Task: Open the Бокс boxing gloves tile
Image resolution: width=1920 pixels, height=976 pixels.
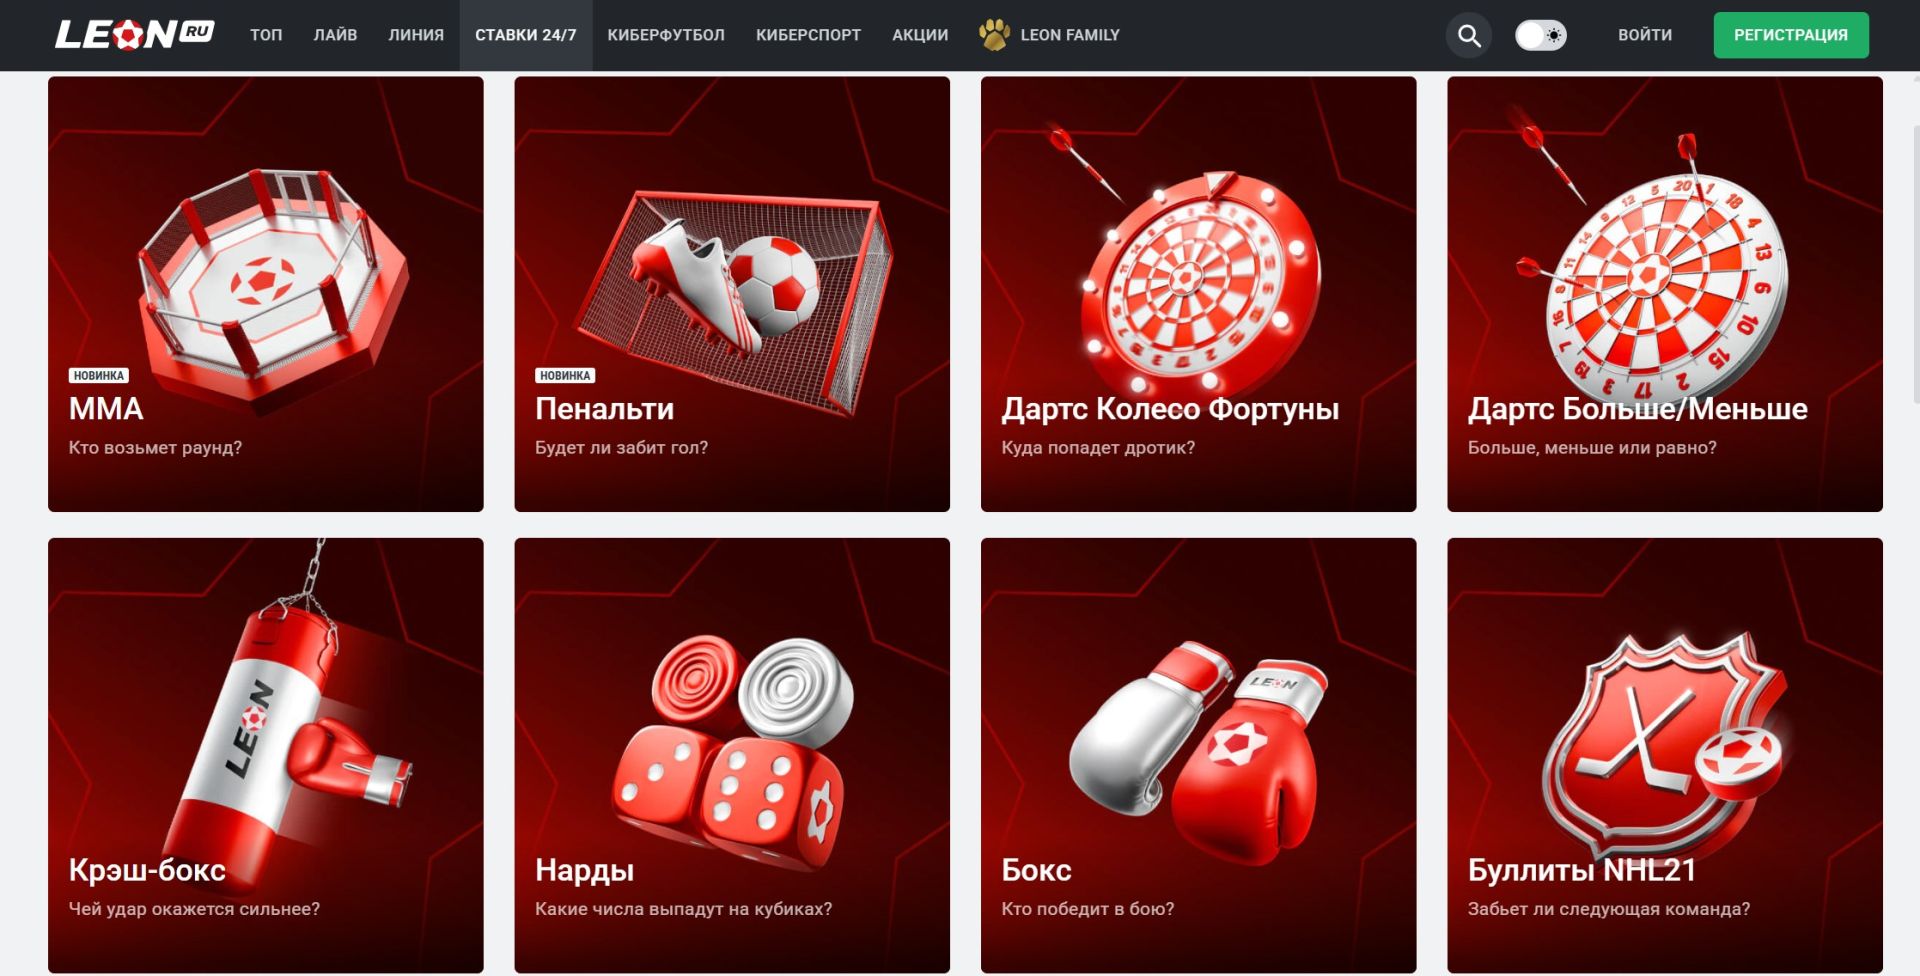Action: tap(1198, 755)
